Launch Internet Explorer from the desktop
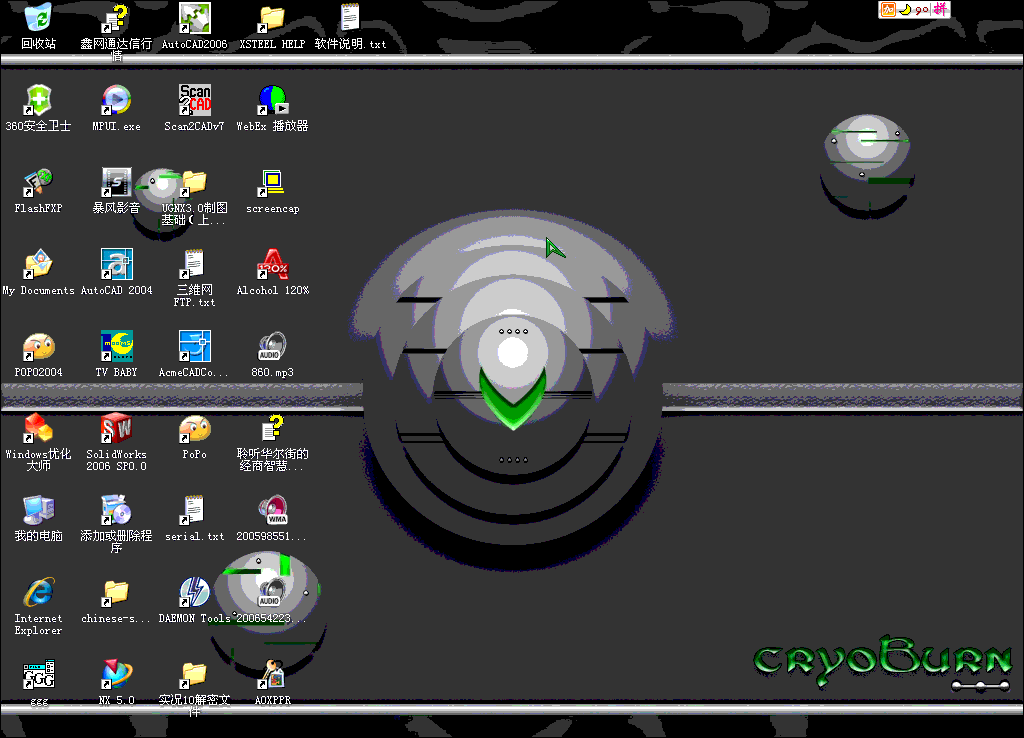Image resolution: width=1024 pixels, height=738 pixels. [x=39, y=592]
